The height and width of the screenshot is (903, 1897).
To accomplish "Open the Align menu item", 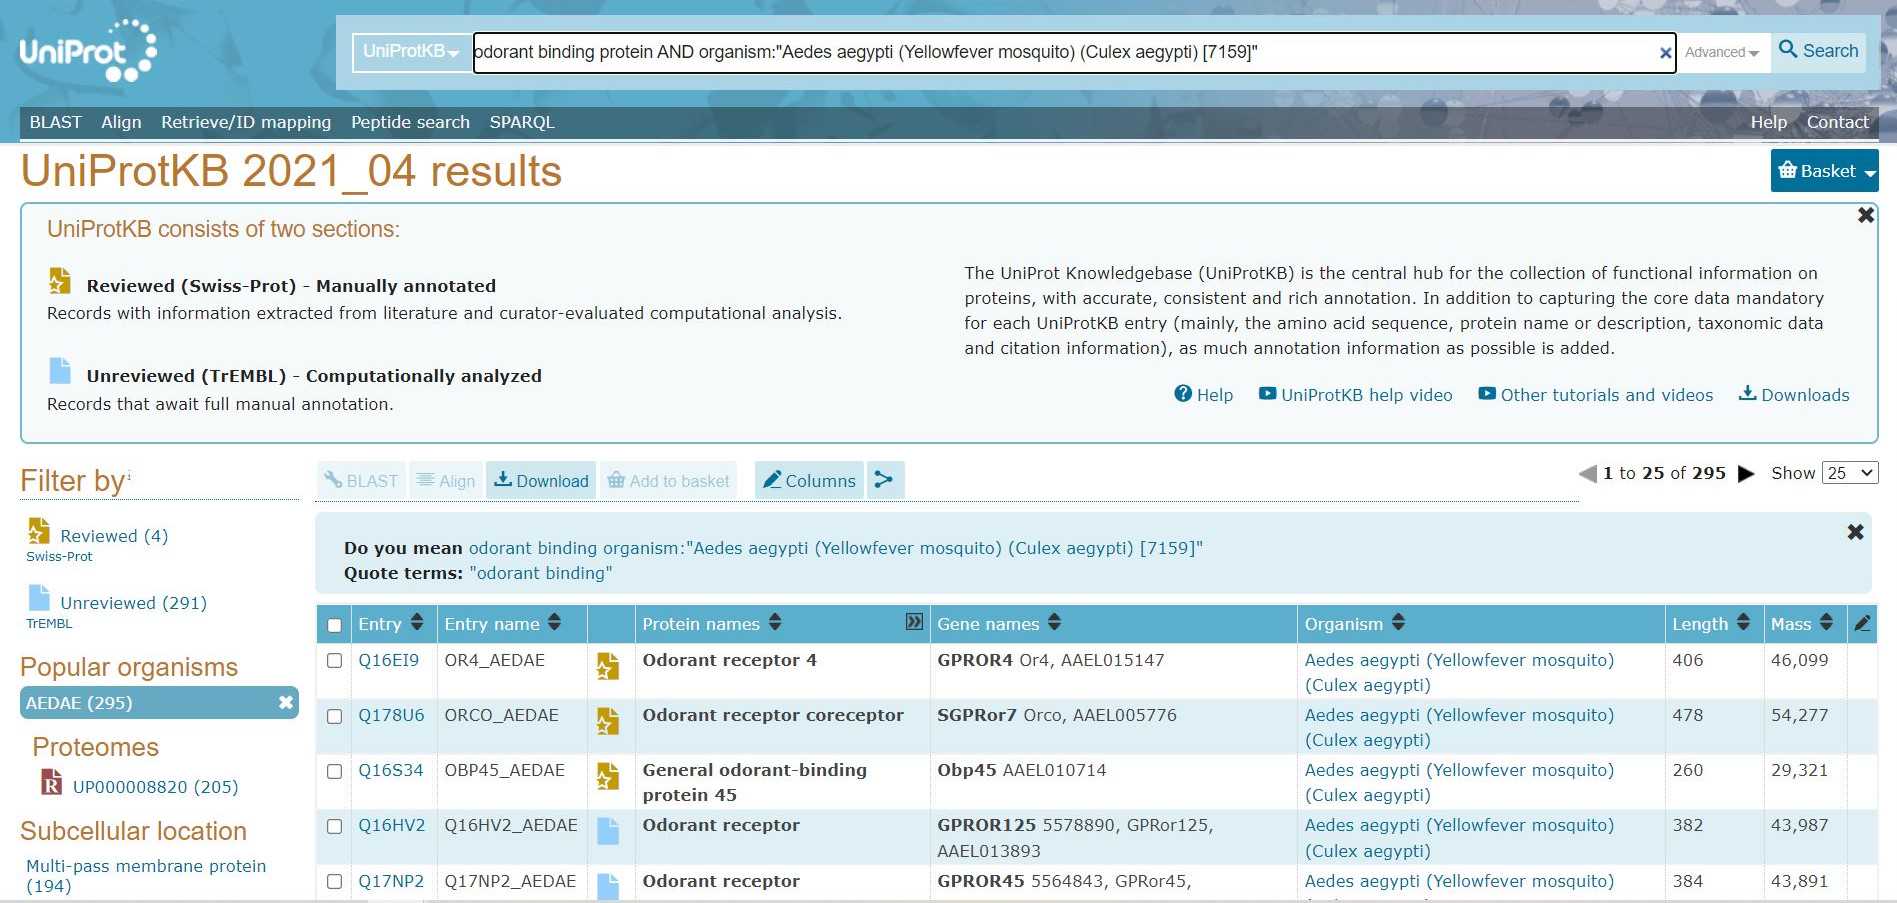I will pos(121,122).
